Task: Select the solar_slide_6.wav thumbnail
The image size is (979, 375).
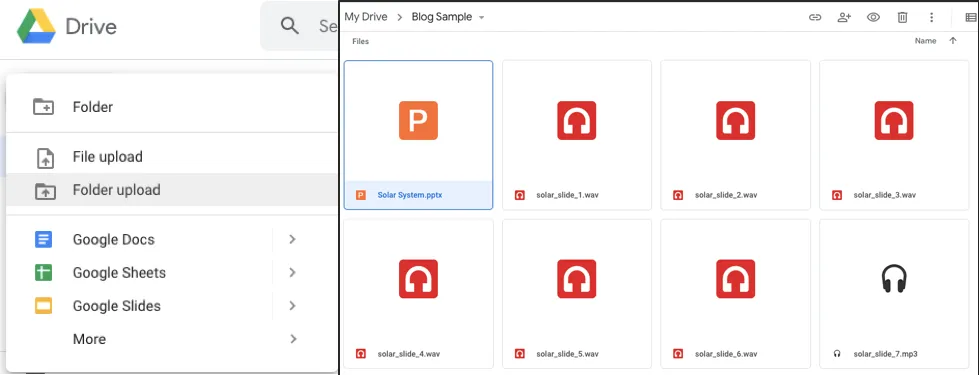Action: [735, 279]
